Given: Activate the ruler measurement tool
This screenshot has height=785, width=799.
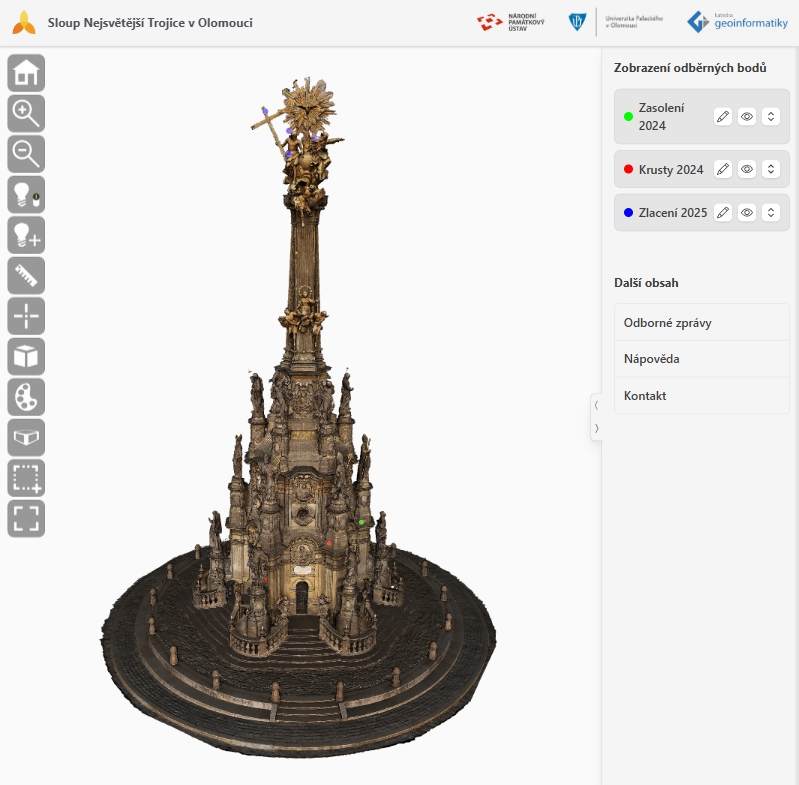Looking at the screenshot, I should (x=26, y=276).
